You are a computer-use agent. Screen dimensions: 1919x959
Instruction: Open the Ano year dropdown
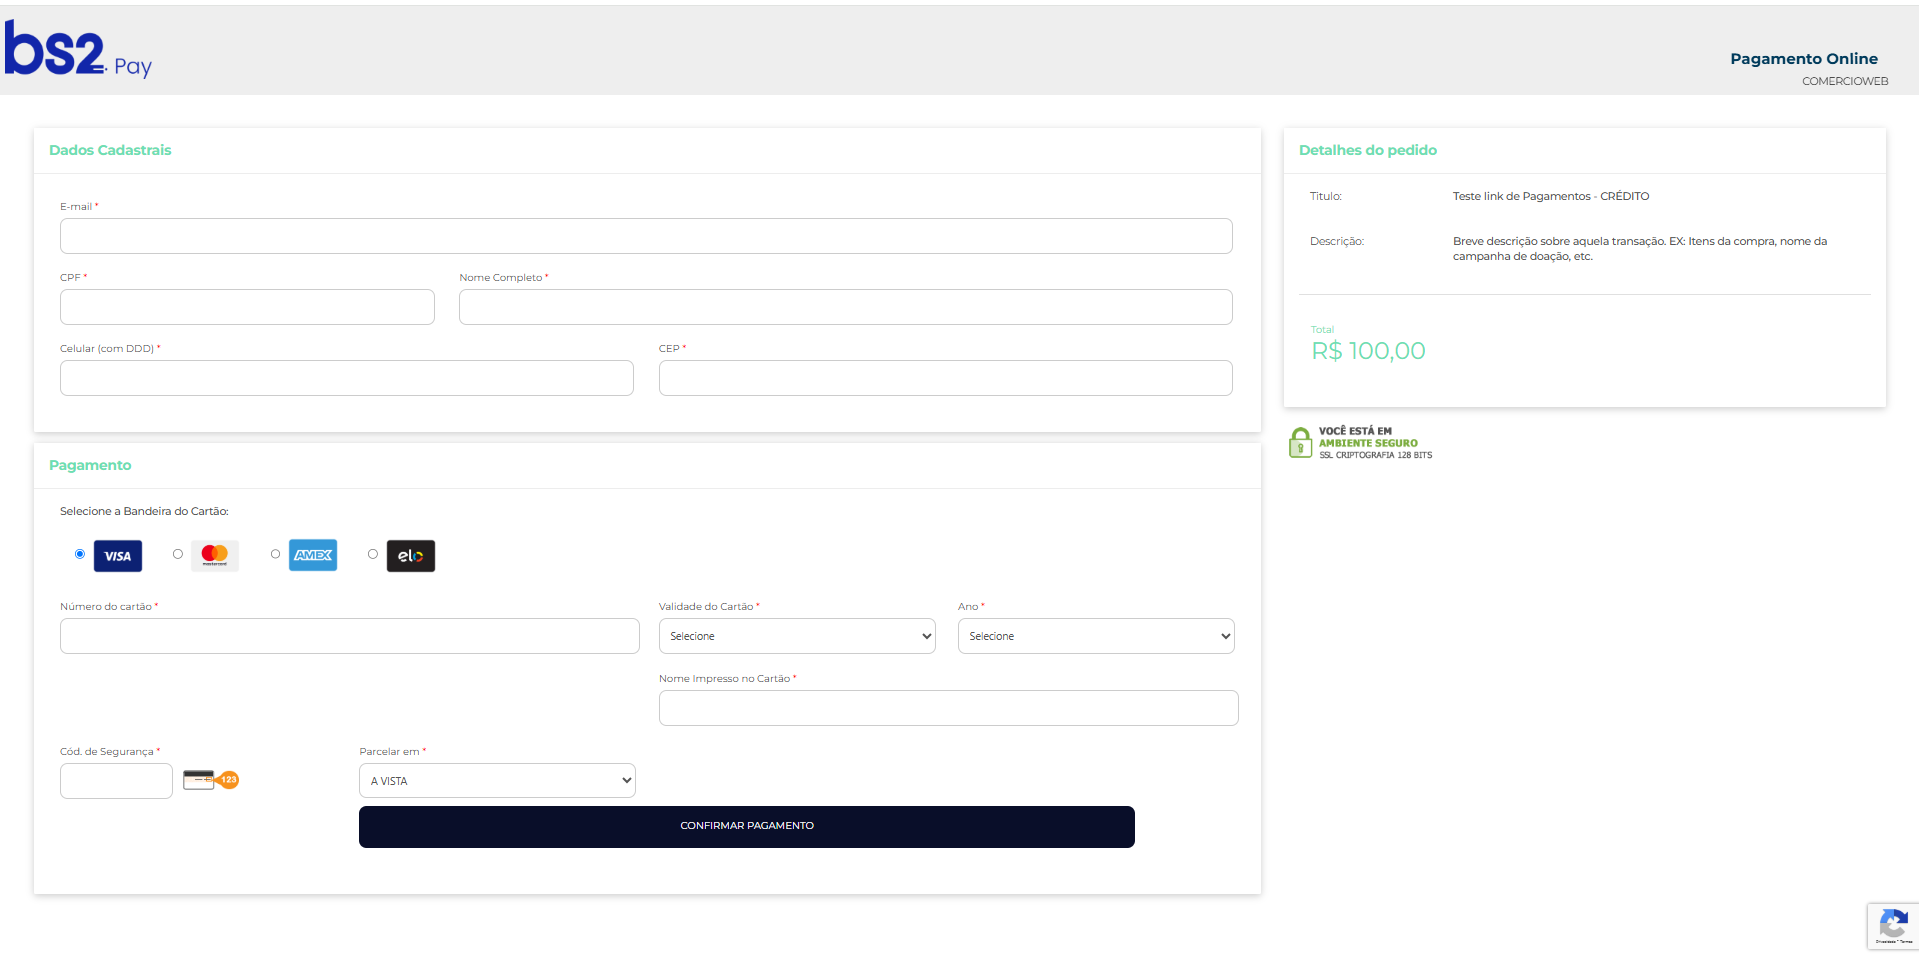pyautogui.click(x=1096, y=636)
